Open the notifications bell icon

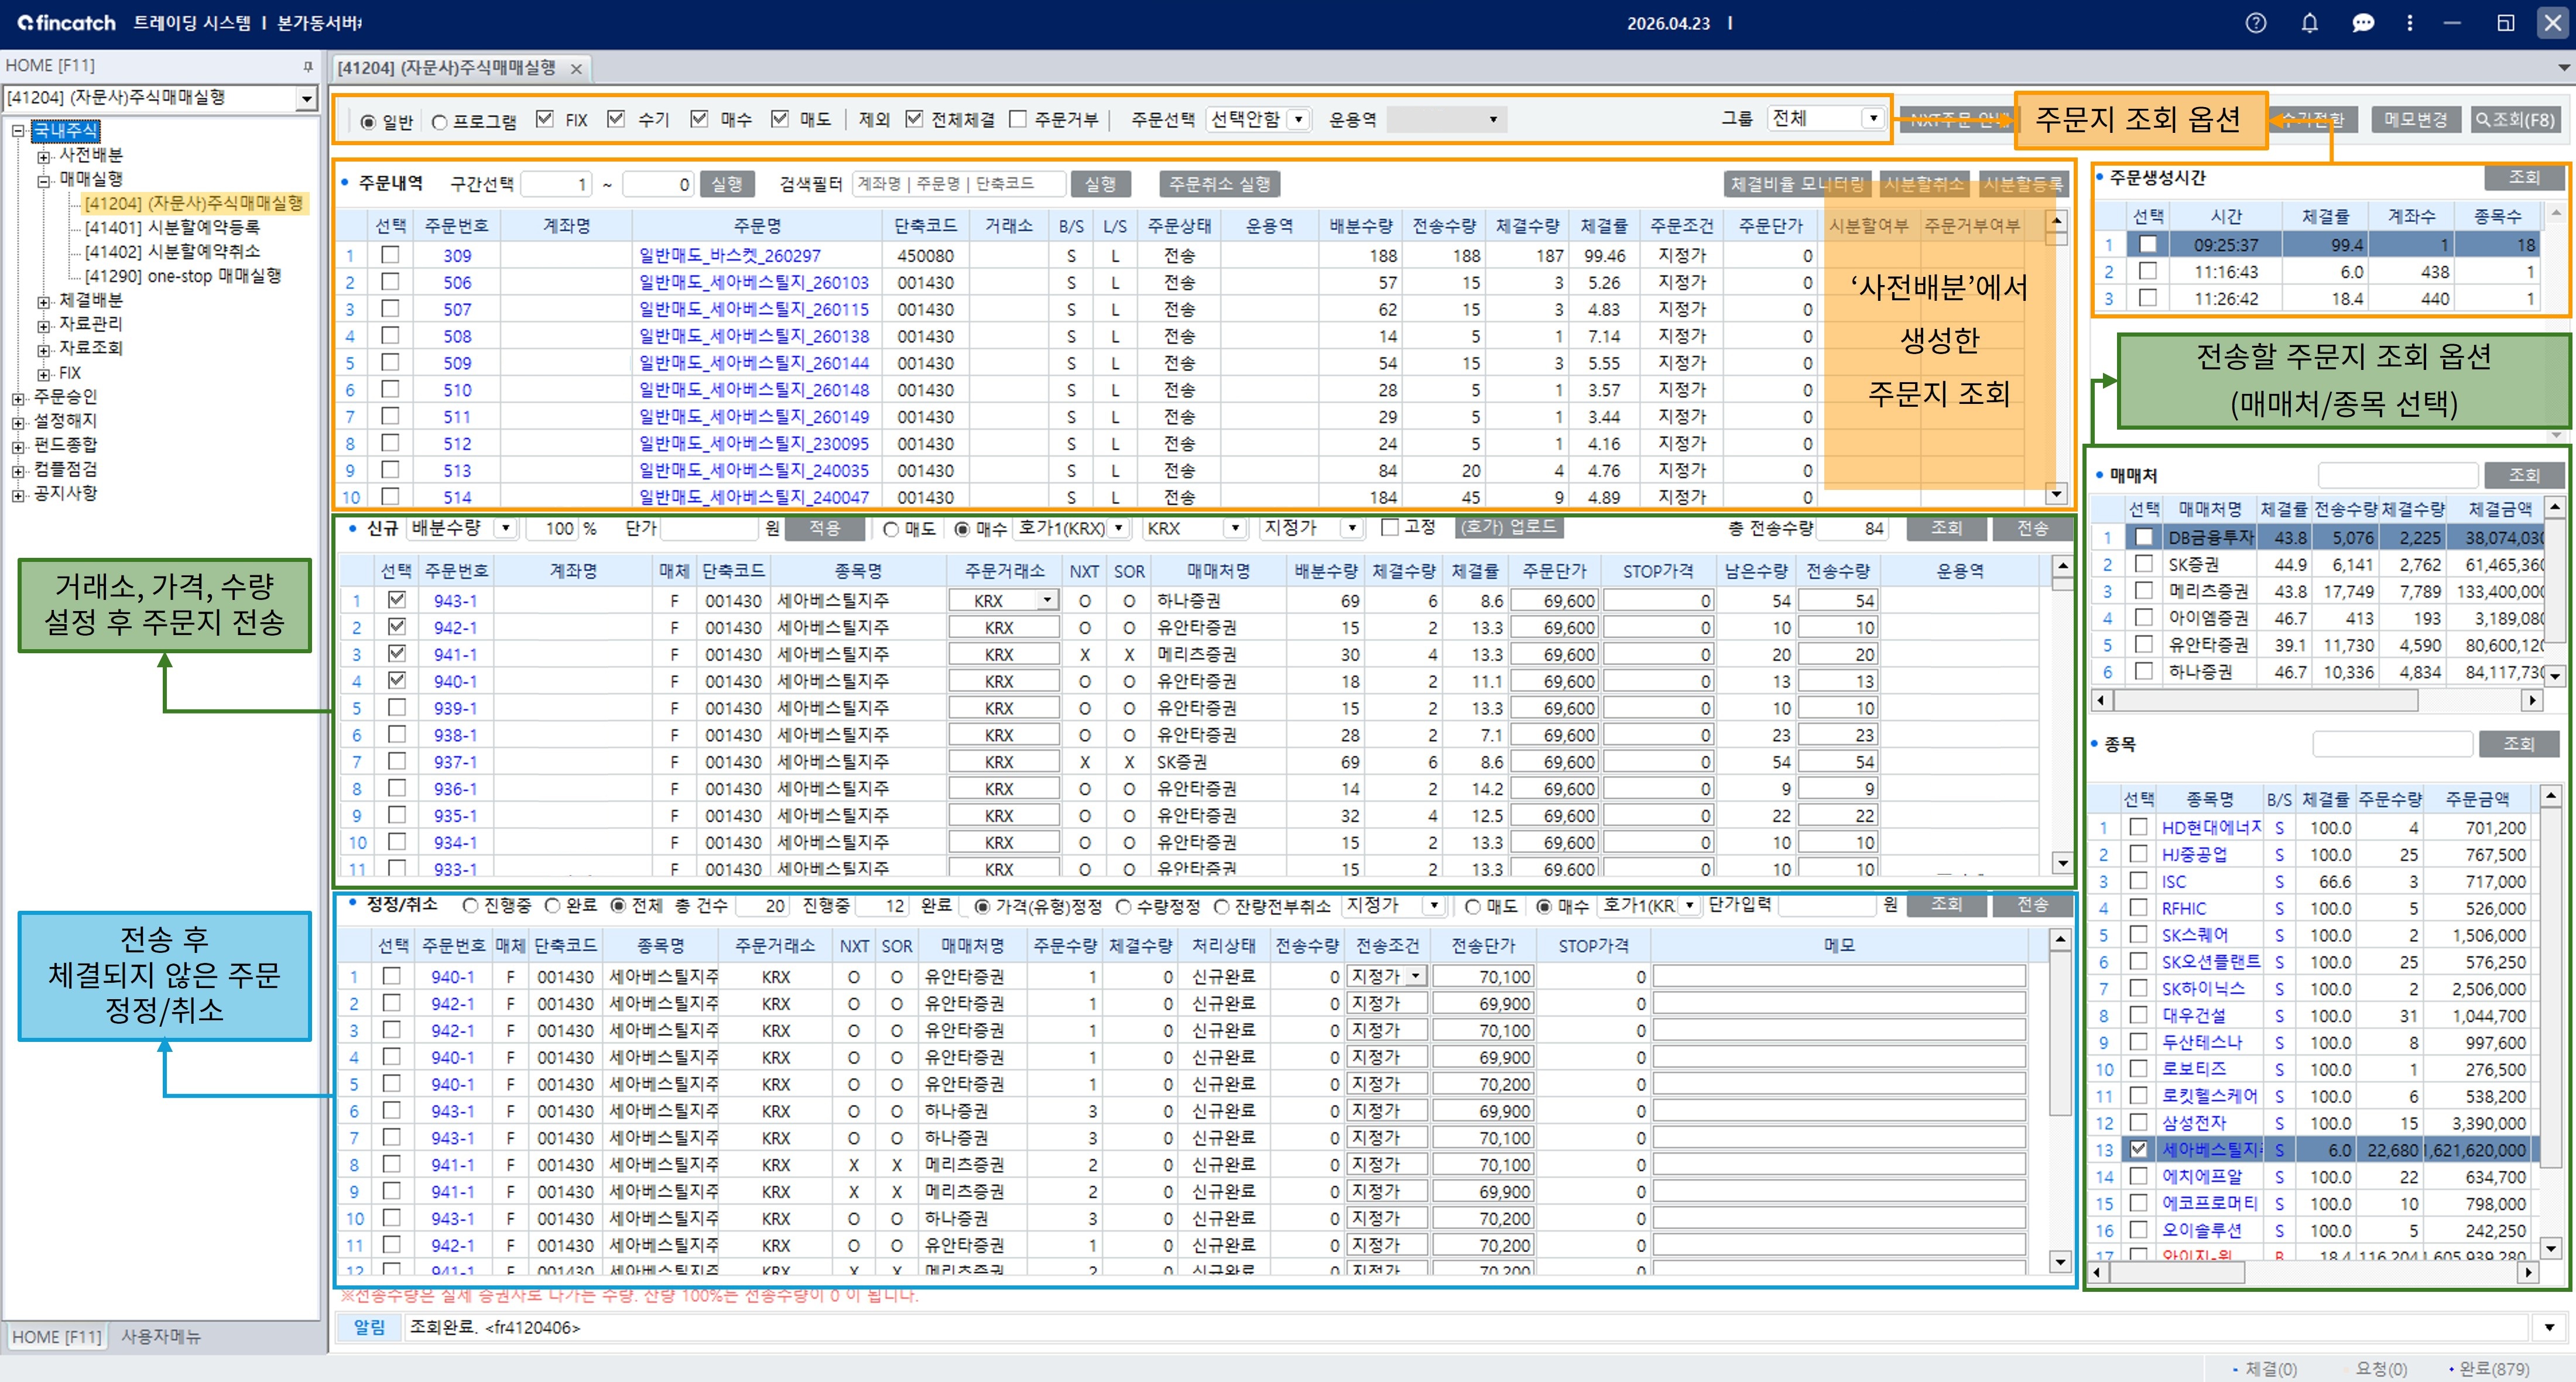[2309, 23]
